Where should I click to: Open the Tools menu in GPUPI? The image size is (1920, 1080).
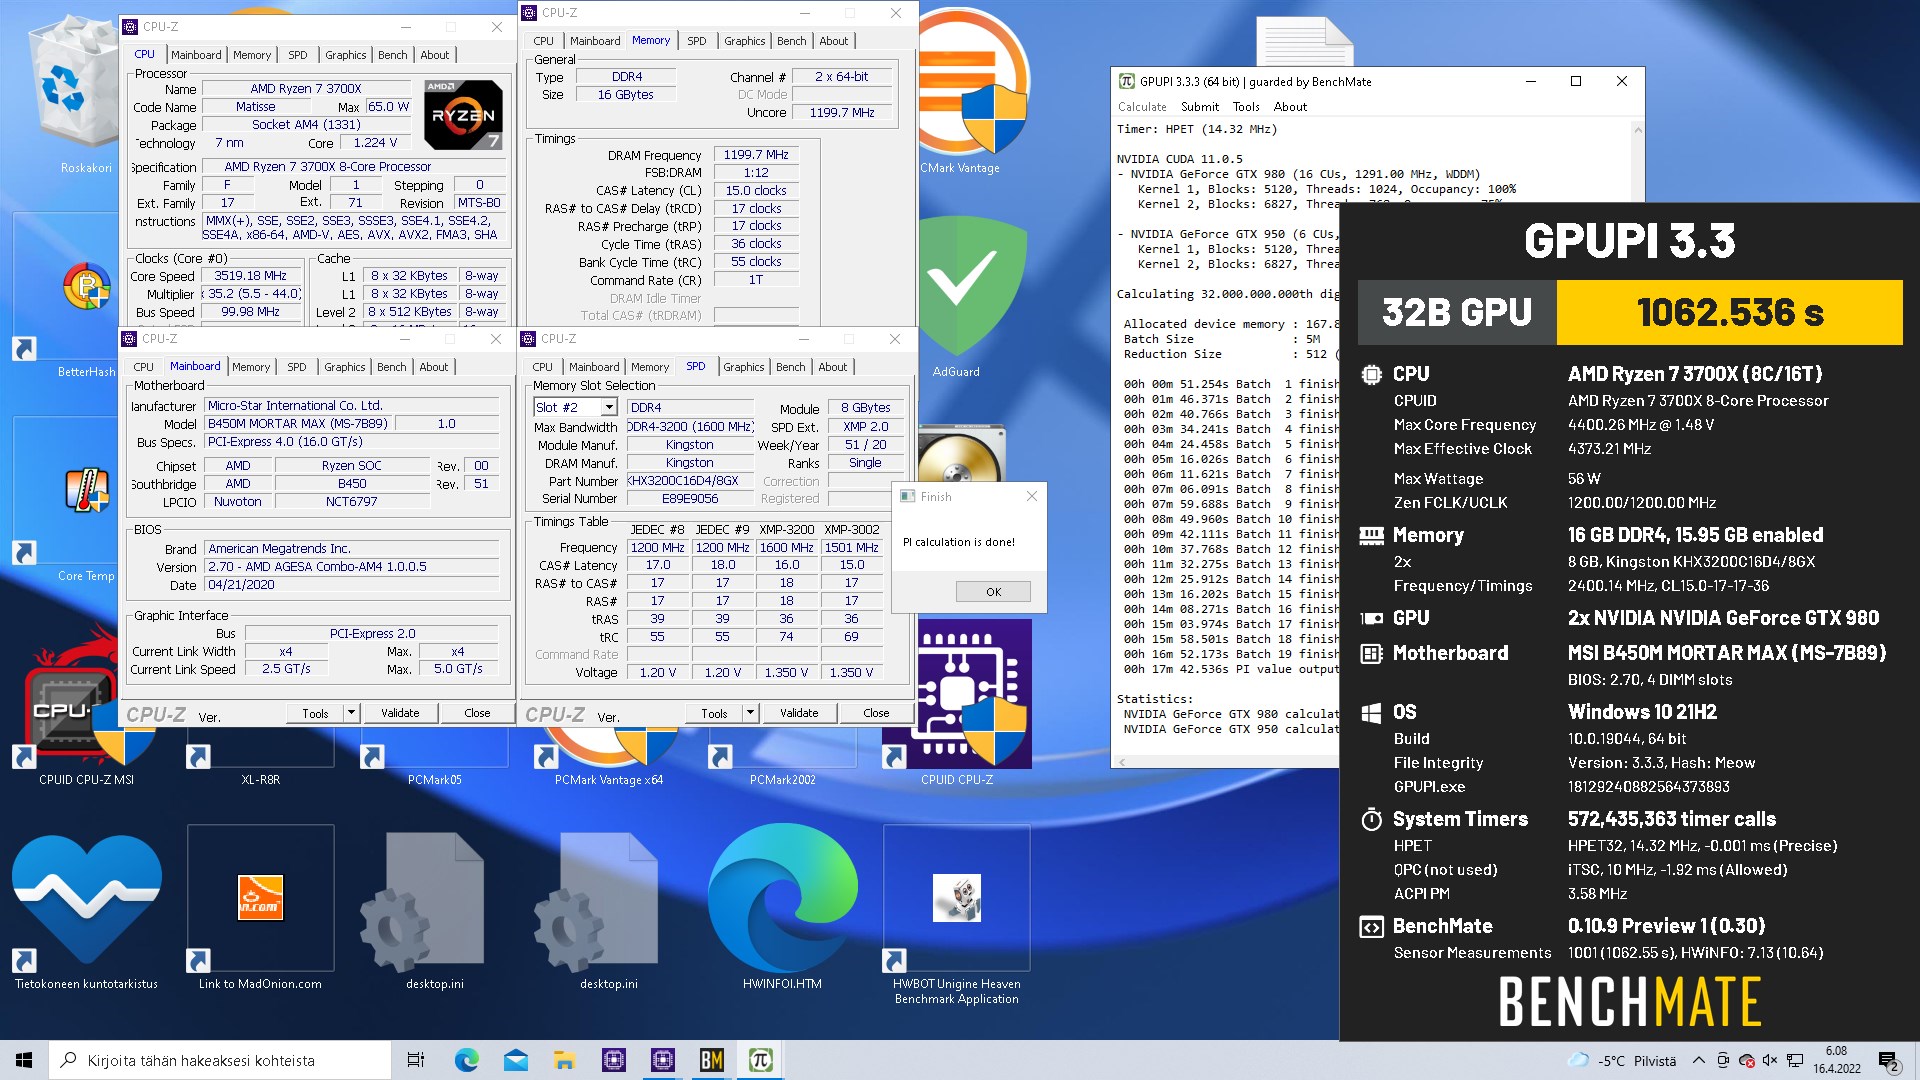[x=1246, y=107]
